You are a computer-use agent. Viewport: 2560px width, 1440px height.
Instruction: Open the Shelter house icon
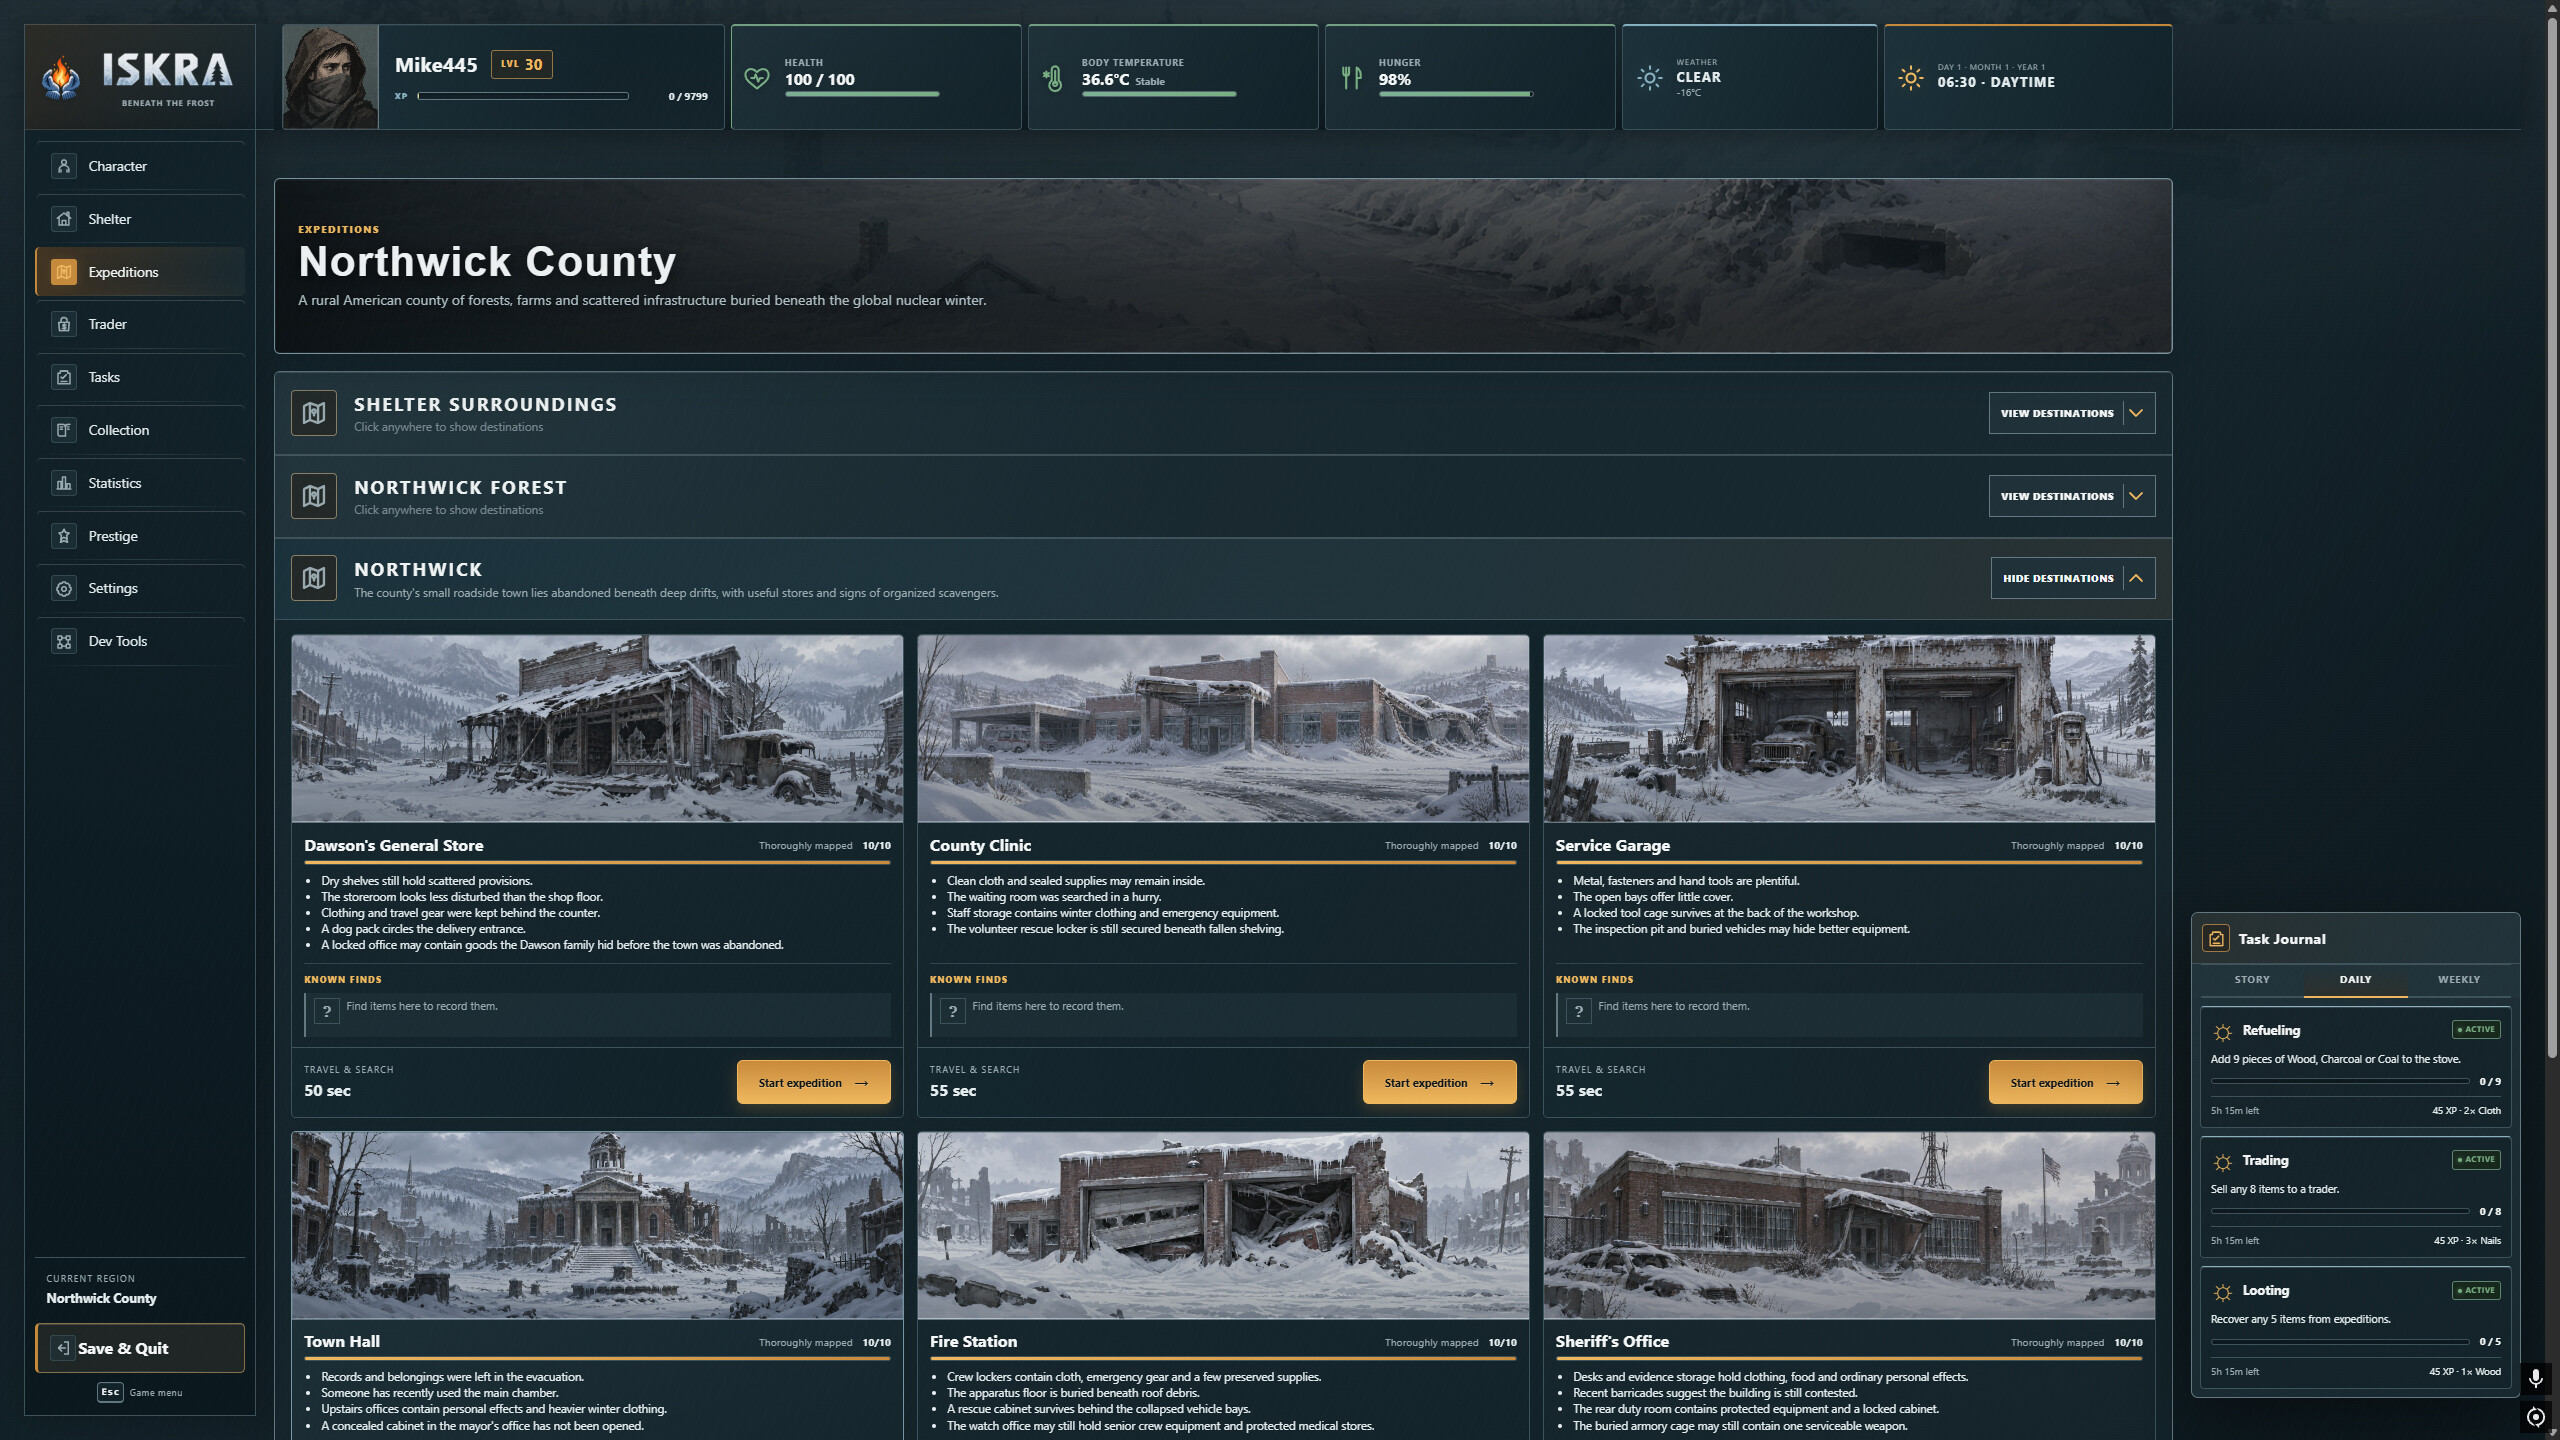[64, 219]
